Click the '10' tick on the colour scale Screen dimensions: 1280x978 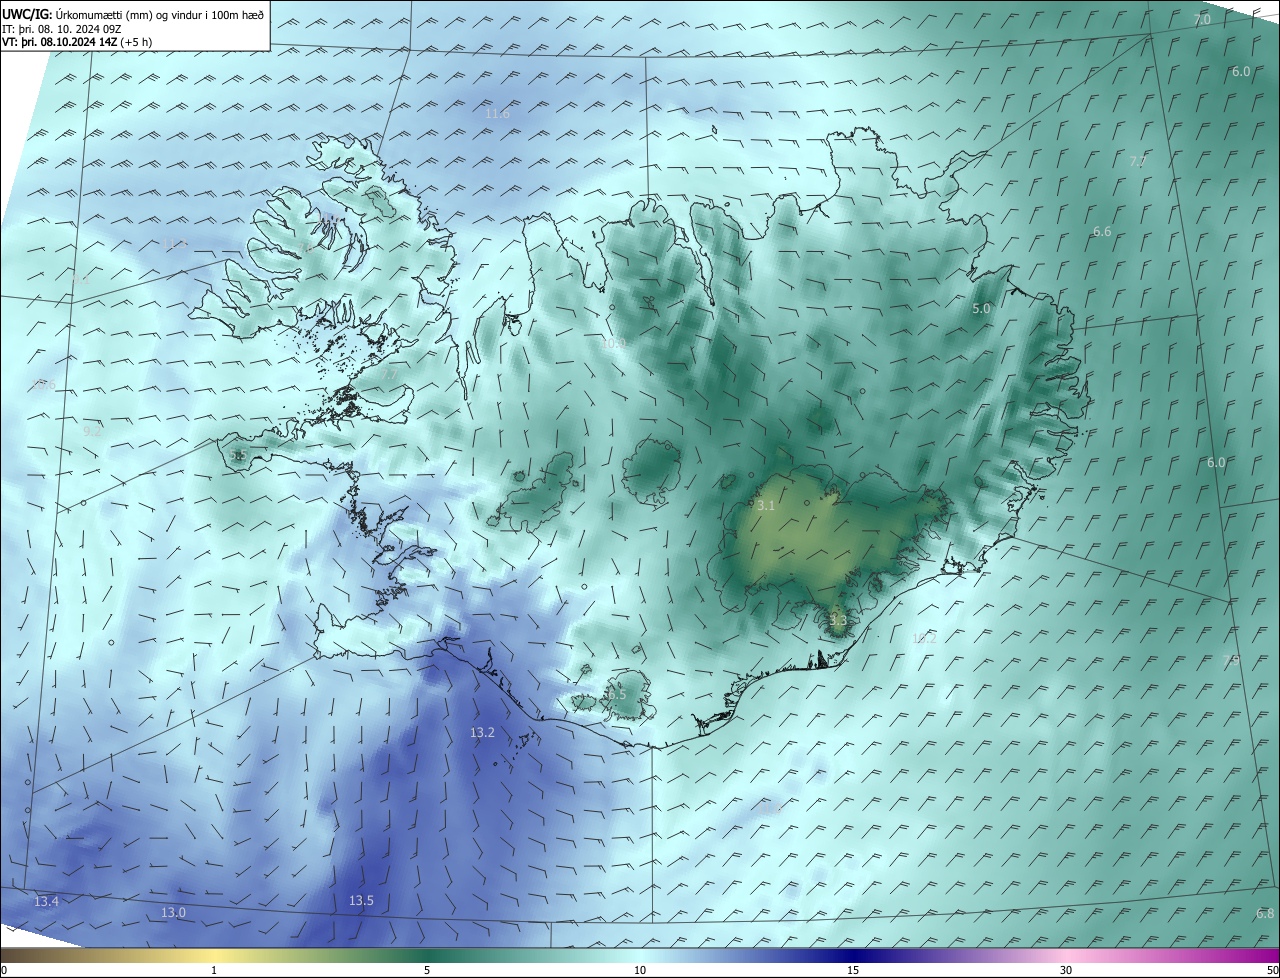(640, 970)
